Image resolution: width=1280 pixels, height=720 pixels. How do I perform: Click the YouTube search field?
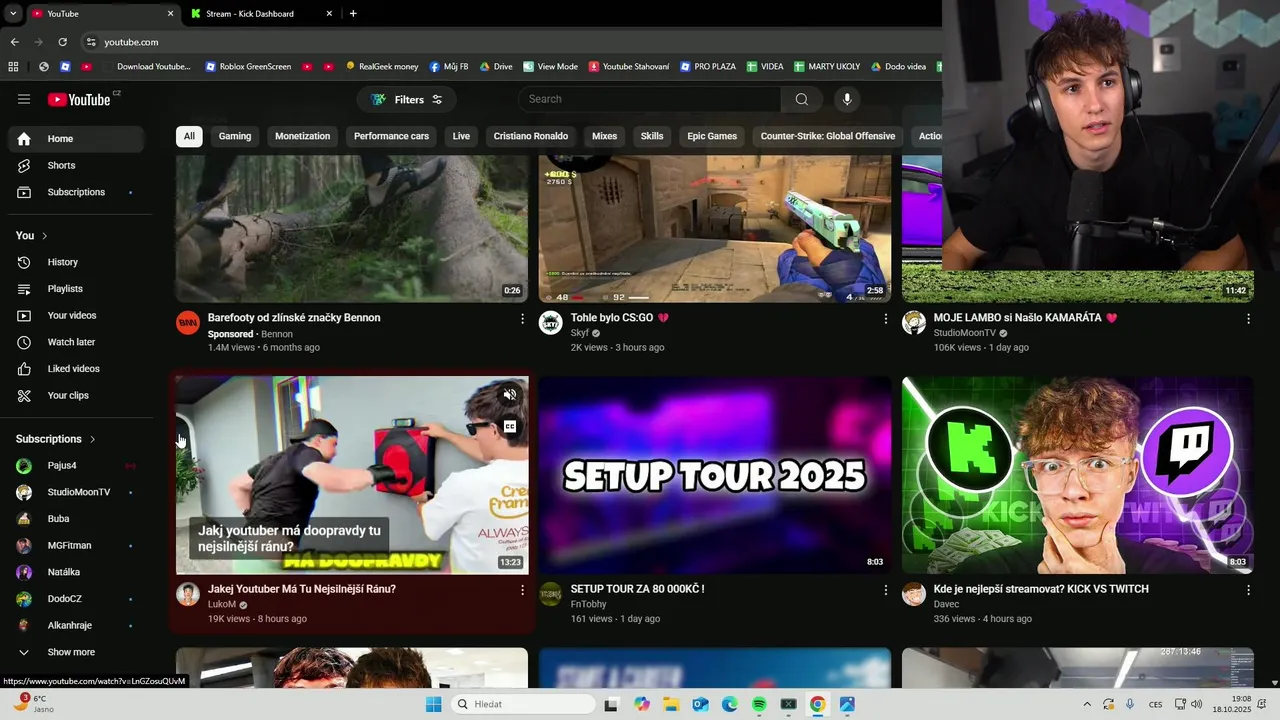(x=649, y=99)
